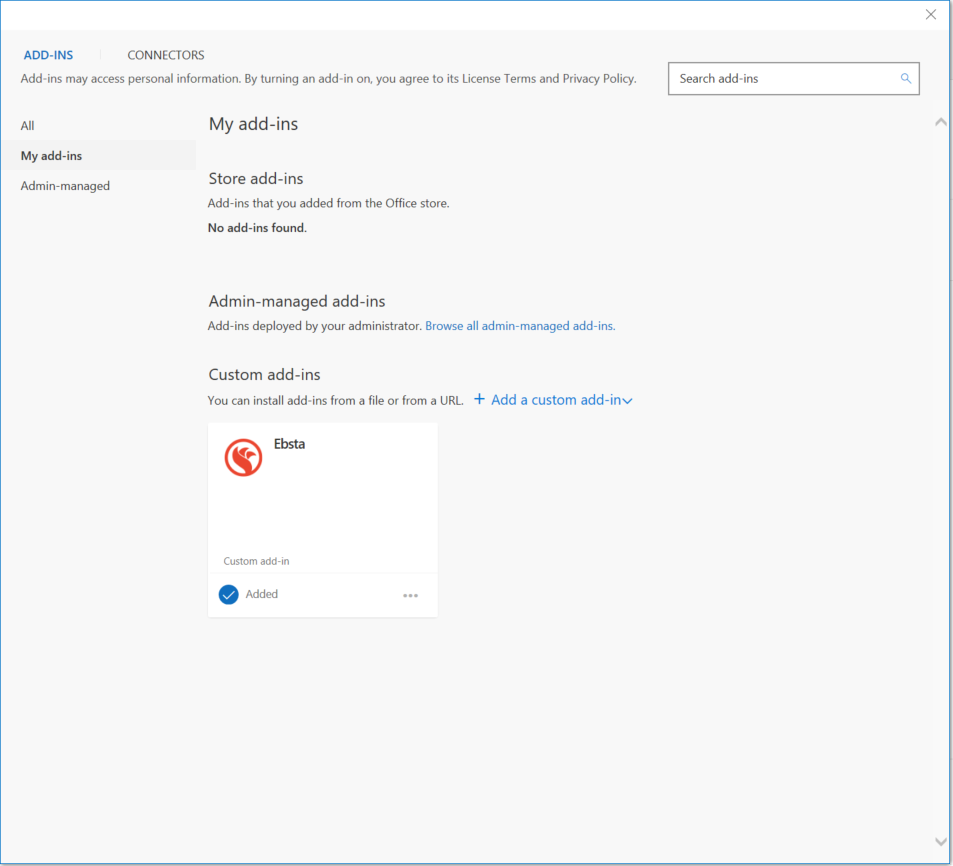
Task: Select All in the left sidebar
Action: [27, 125]
